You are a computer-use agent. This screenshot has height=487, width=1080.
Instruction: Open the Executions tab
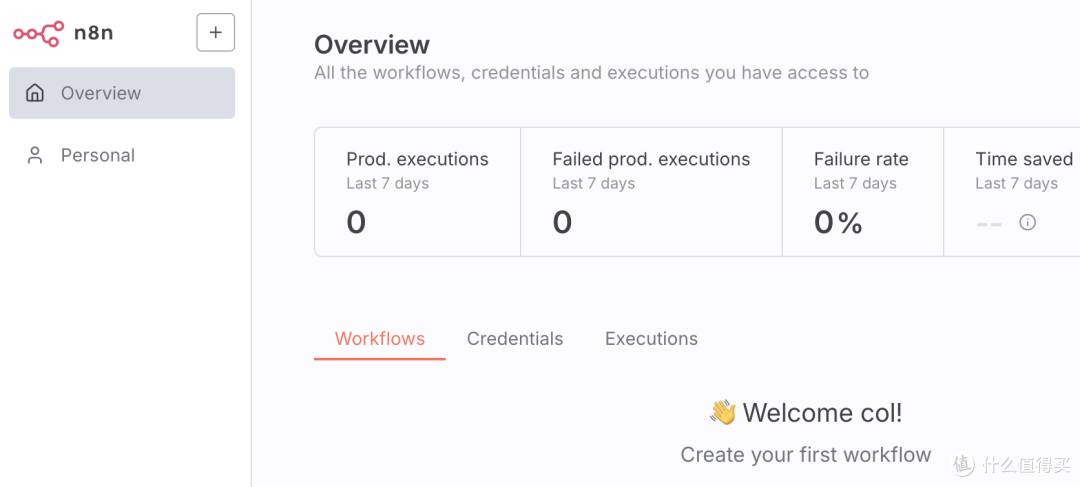click(651, 339)
